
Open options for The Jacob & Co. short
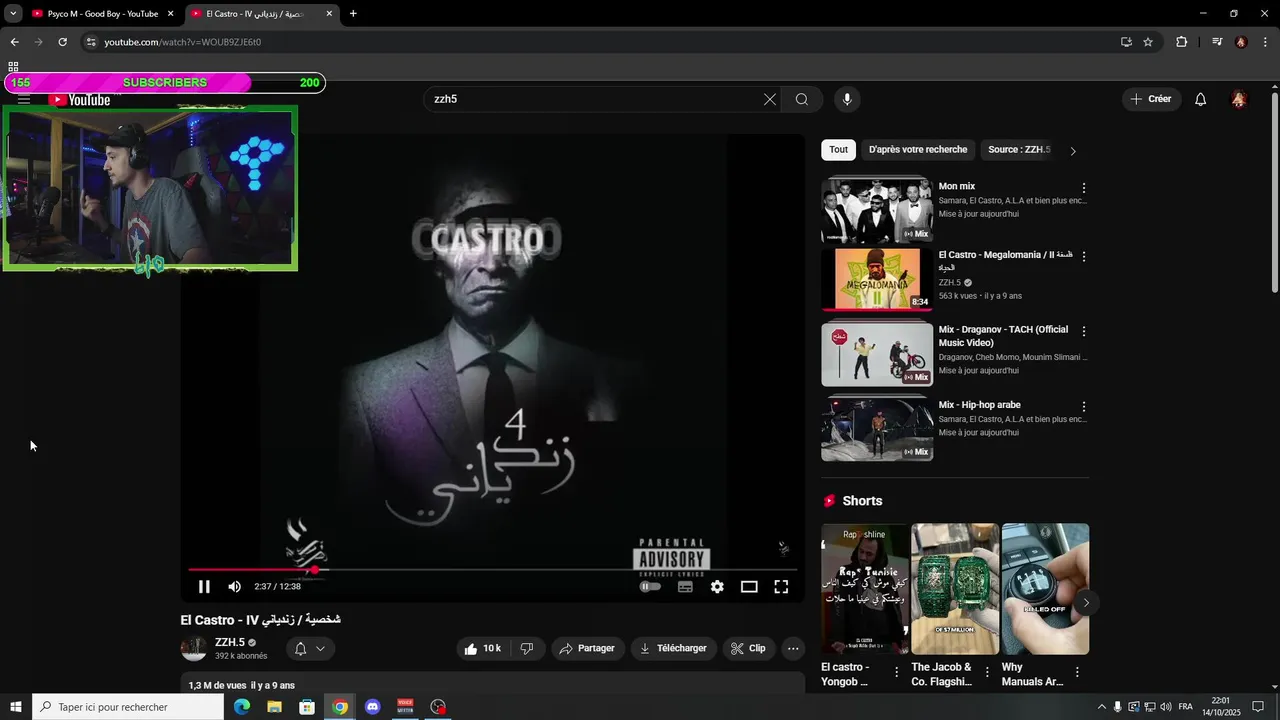point(987,673)
